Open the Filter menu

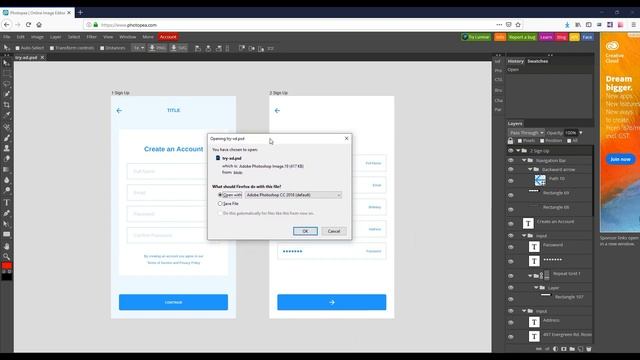click(91, 37)
